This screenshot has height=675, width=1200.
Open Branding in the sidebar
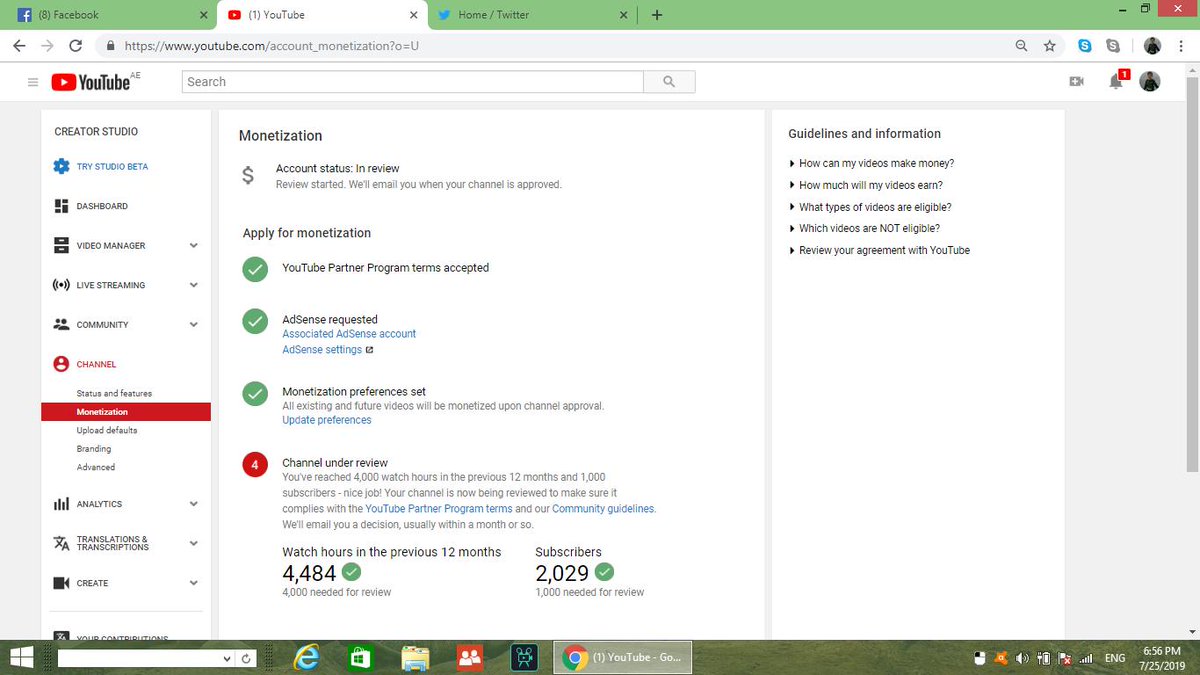(94, 449)
